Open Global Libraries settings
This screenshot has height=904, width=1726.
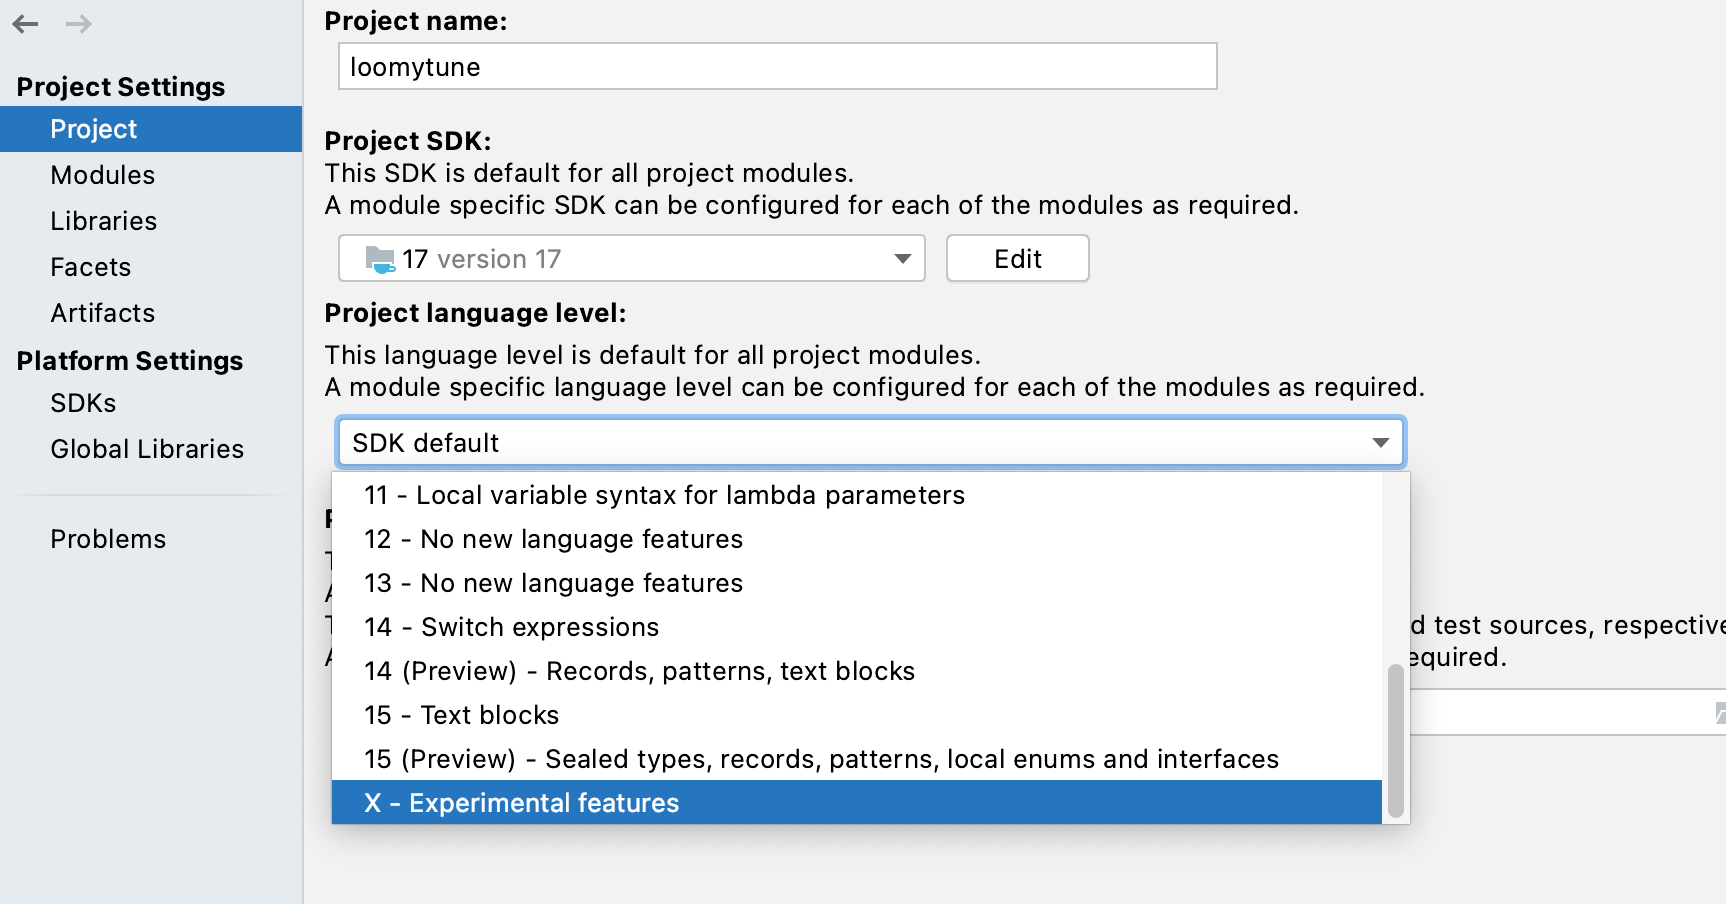pos(146,448)
